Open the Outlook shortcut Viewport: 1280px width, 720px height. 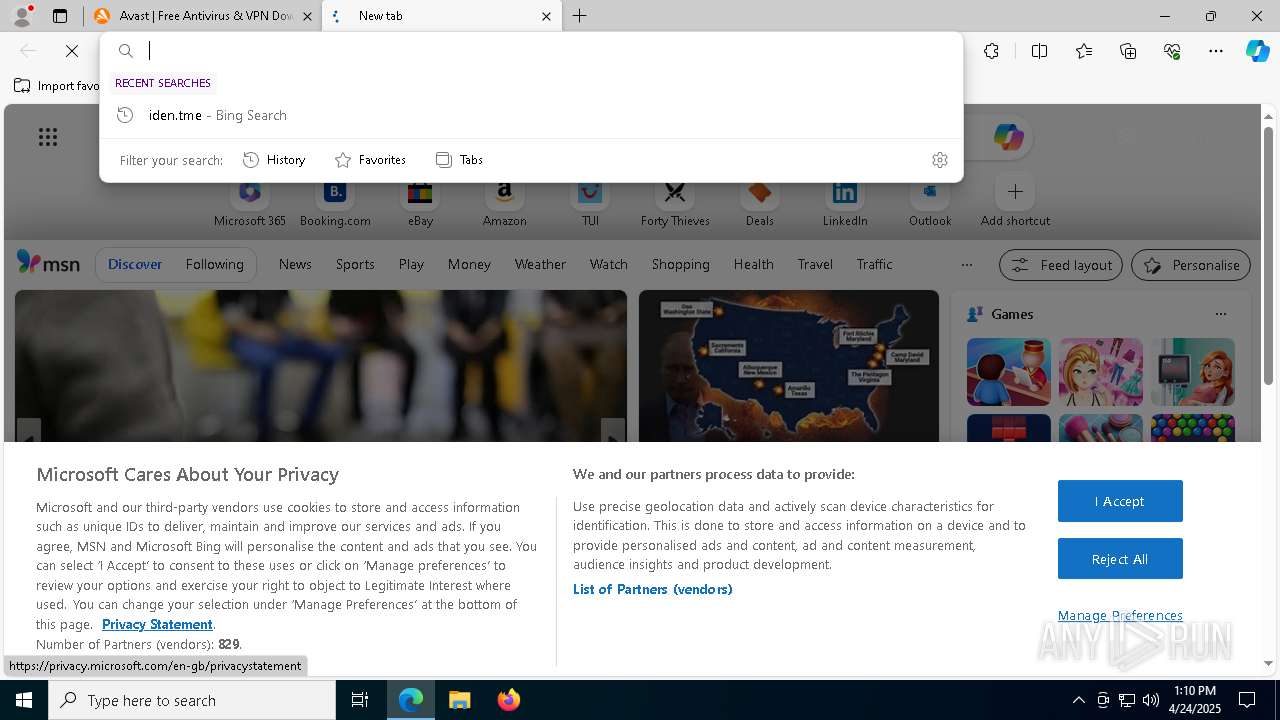coord(930,203)
